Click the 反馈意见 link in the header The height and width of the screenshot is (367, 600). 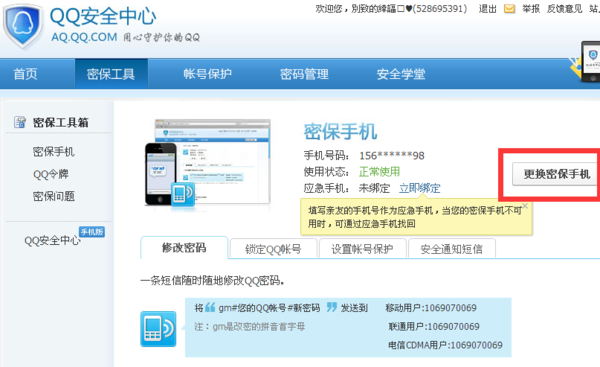pos(565,9)
